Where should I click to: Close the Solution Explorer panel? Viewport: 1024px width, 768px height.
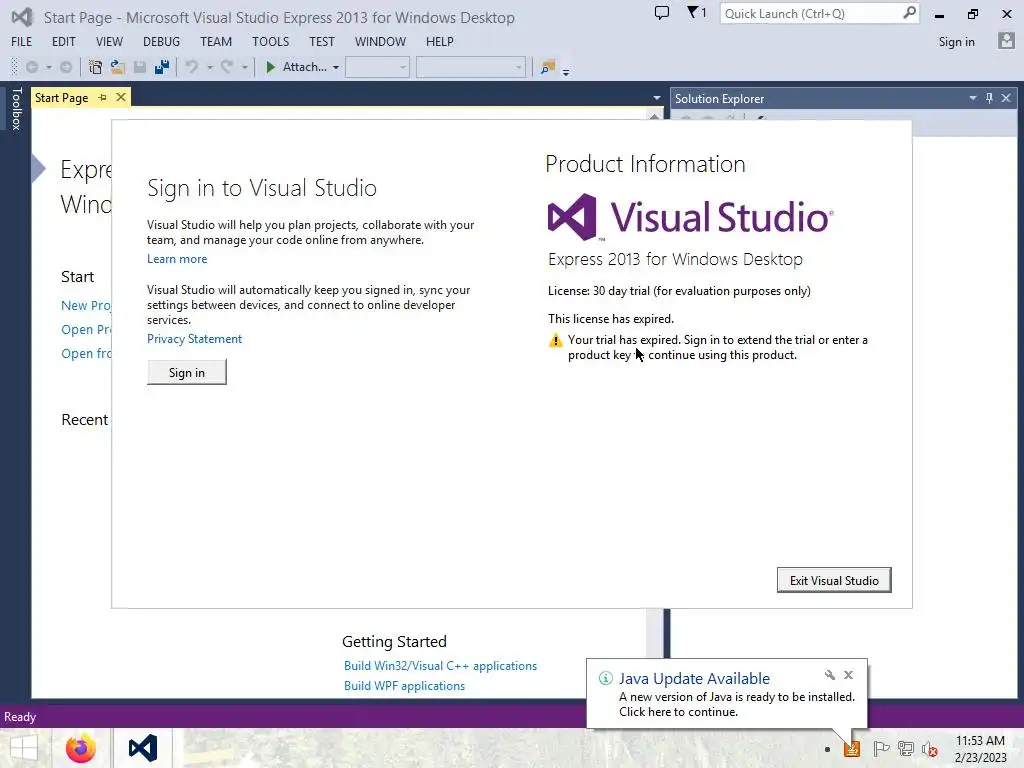pos(1006,98)
